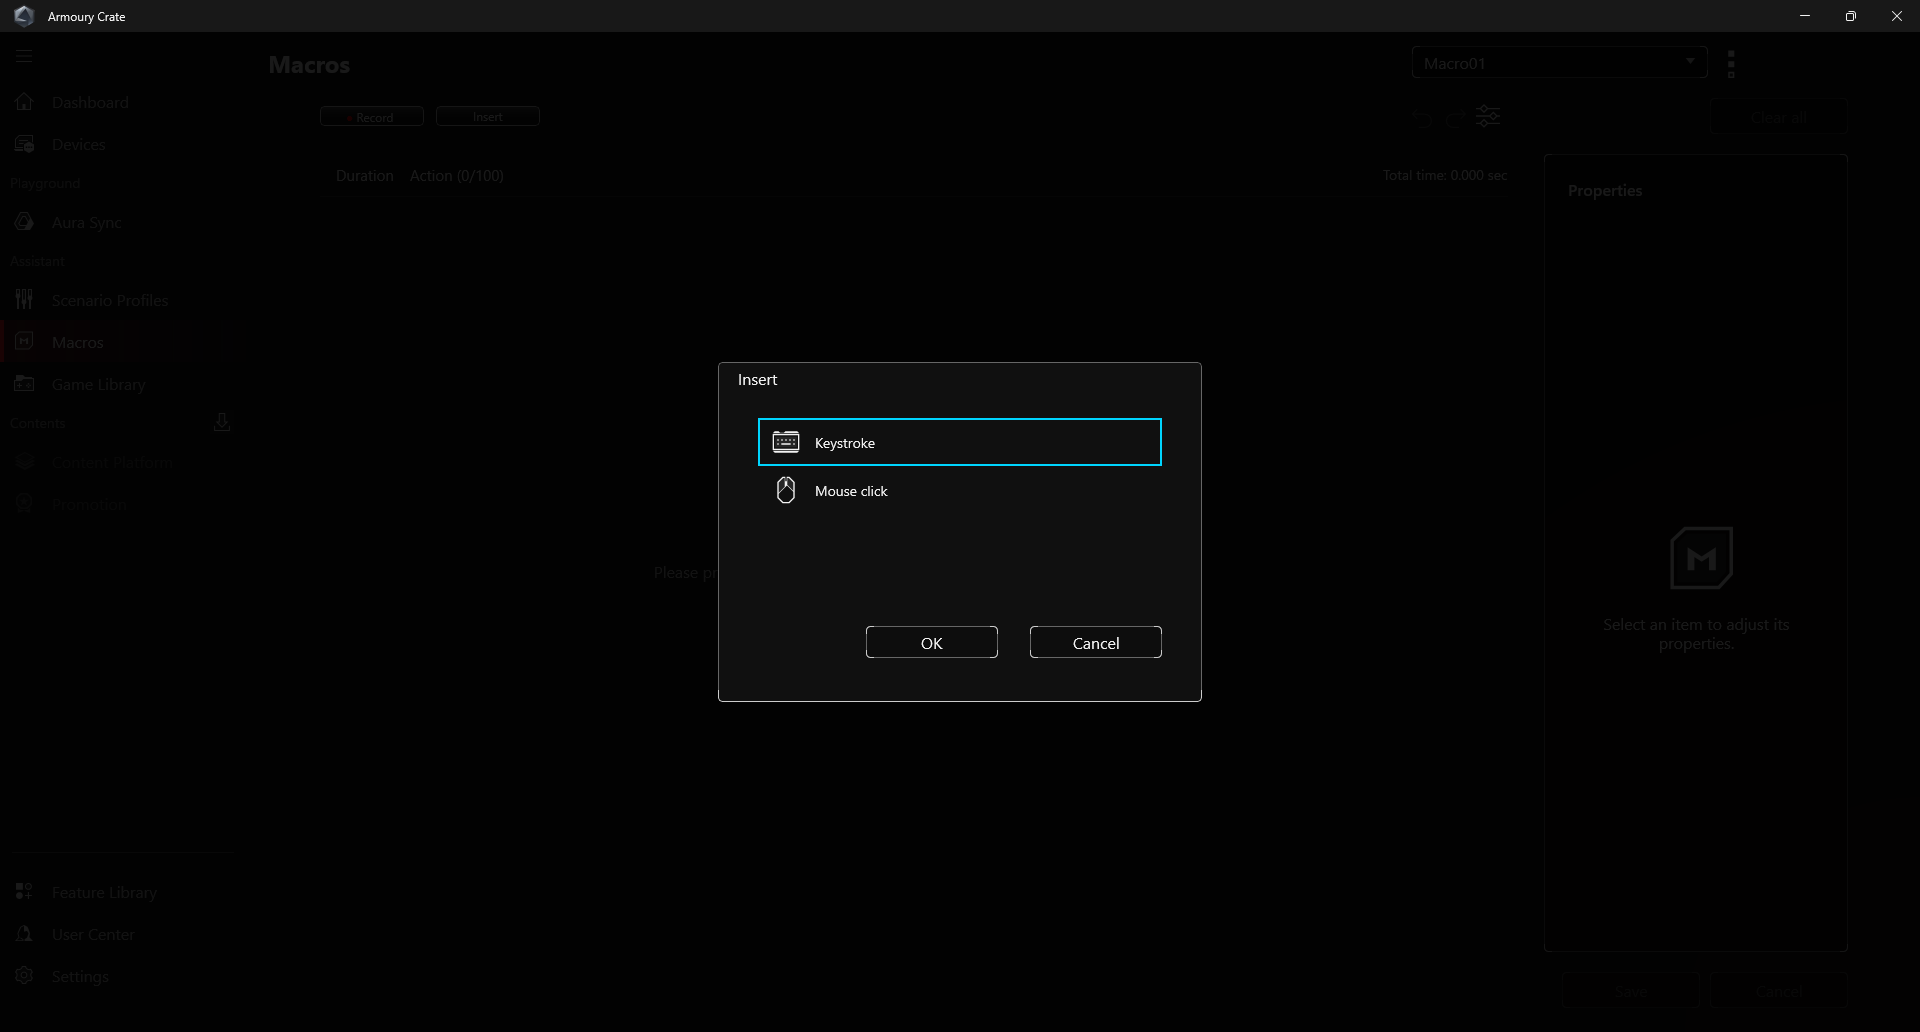Open the Macro01 dropdown
The height and width of the screenshot is (1032, 1920).
tap(1559, 63)
